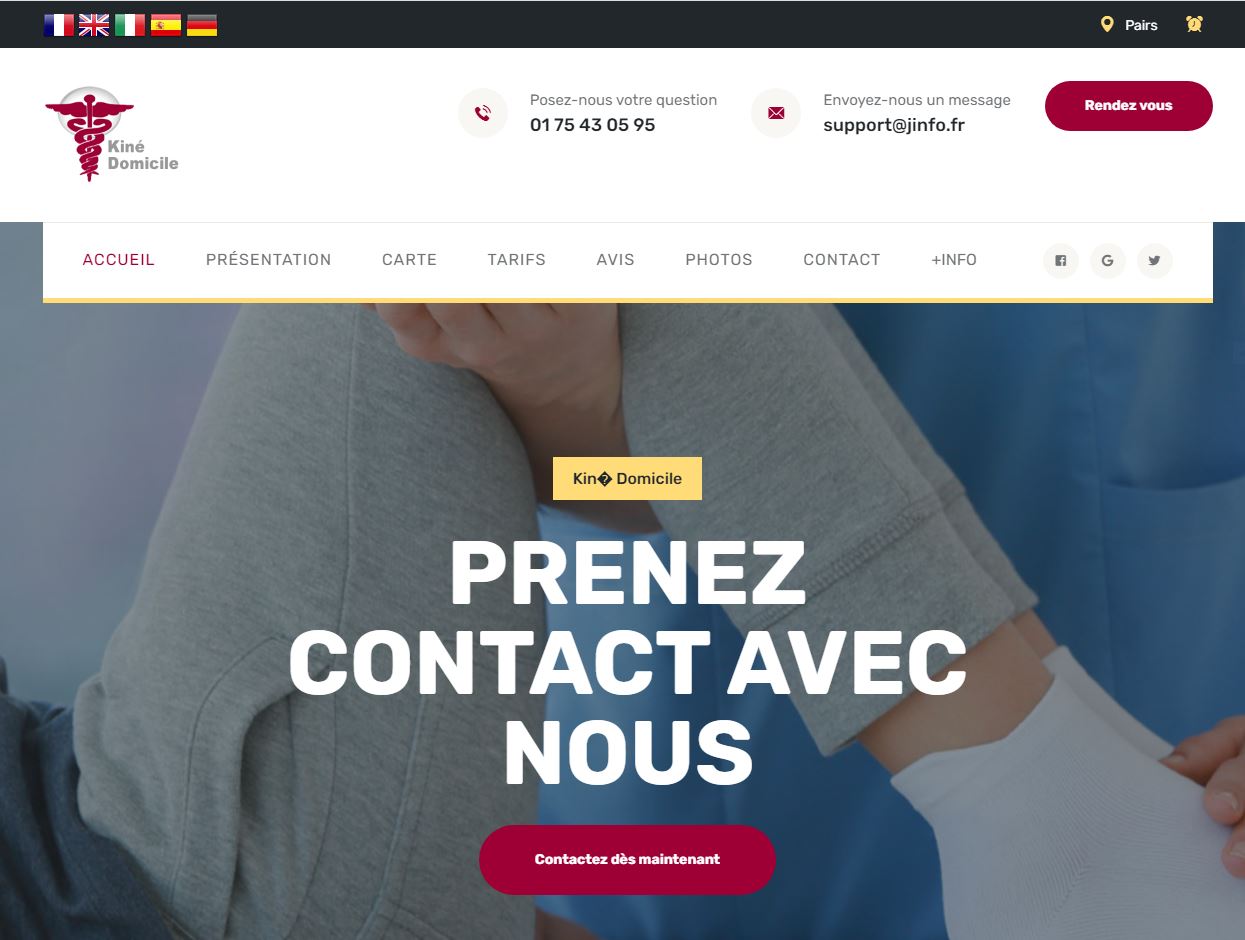The width and height of the screenshot is (1245, 940).
Task: Click the alarm clock icon in top bar
Action: pos(1194,24)
